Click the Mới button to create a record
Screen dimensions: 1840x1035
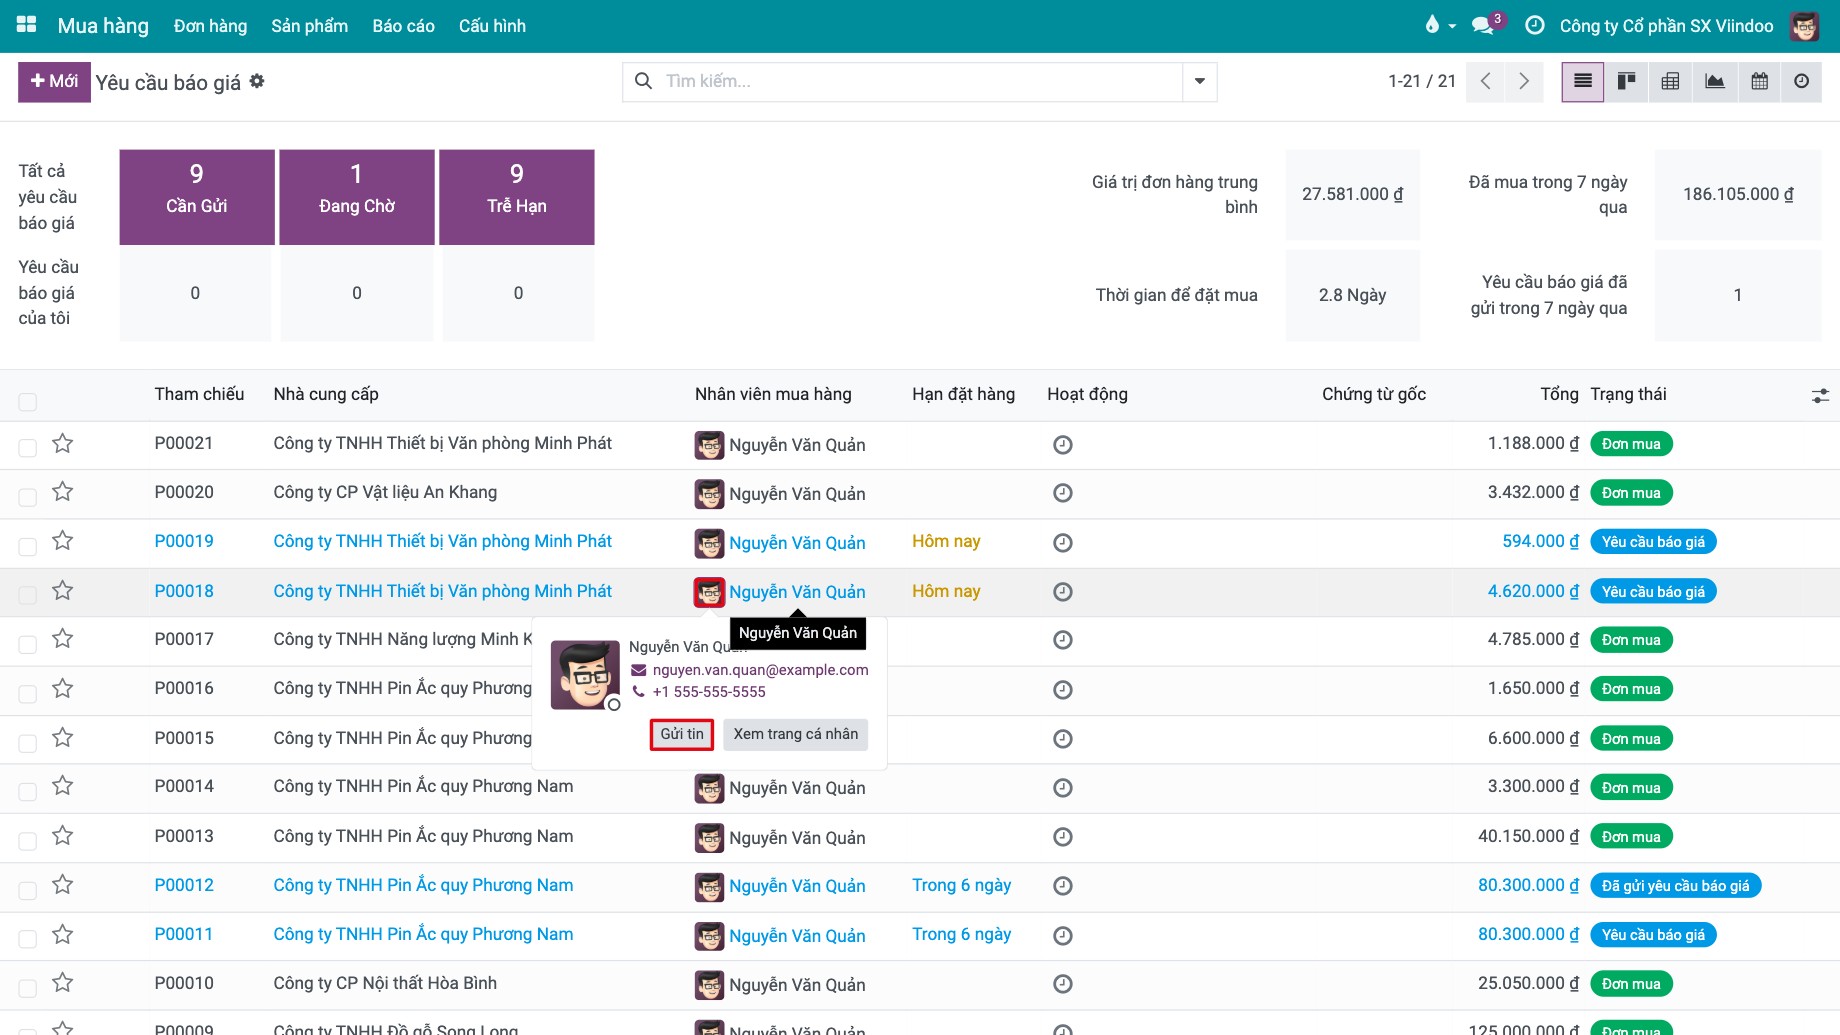pyautogui.click(x=54, y=82)
